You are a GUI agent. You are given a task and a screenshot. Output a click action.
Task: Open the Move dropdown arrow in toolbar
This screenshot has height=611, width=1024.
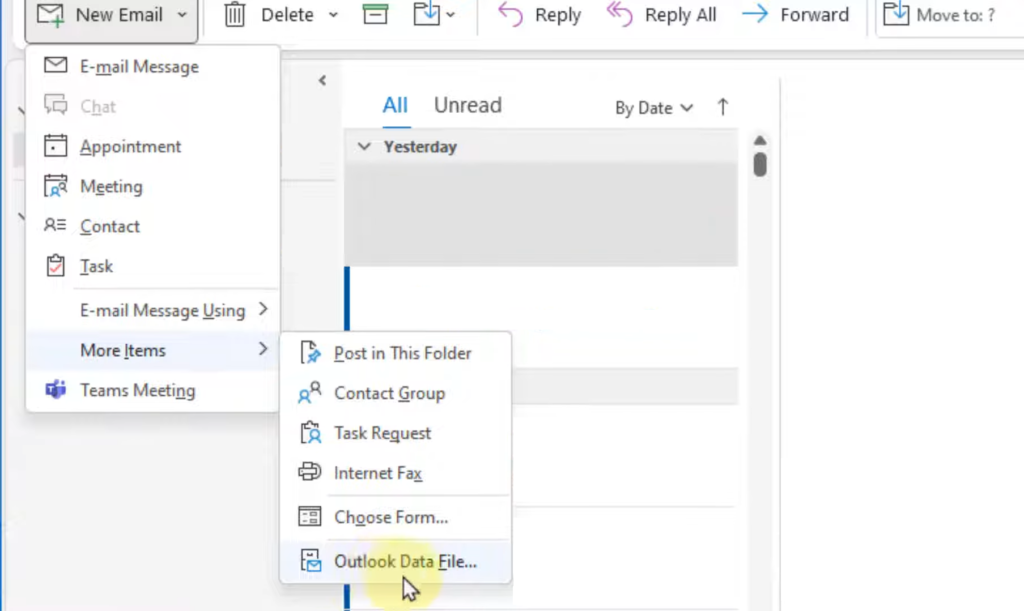point(451,15)
